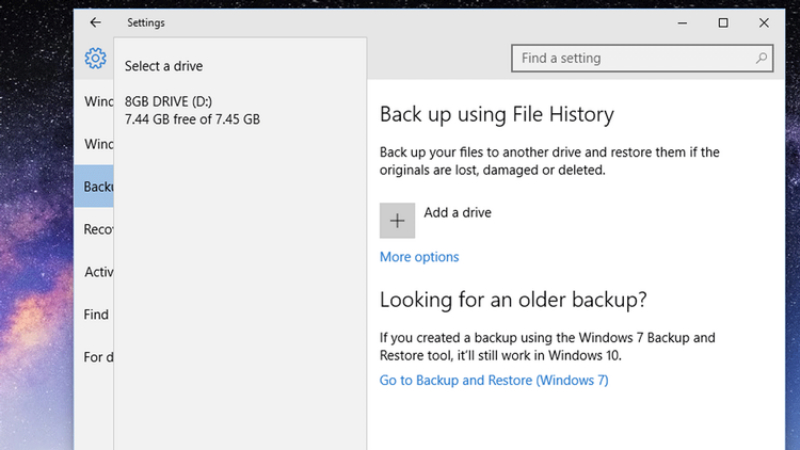Click 'Looking for an older backup?' heading
Screen dimensions: 800x450
point(513,299)
